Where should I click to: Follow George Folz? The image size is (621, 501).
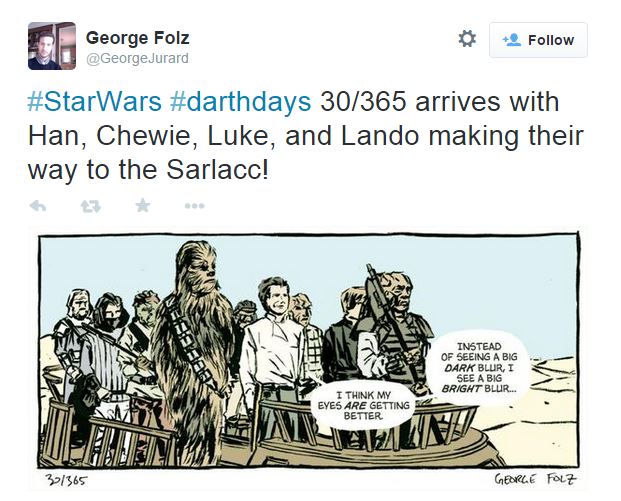pos(538,40)
